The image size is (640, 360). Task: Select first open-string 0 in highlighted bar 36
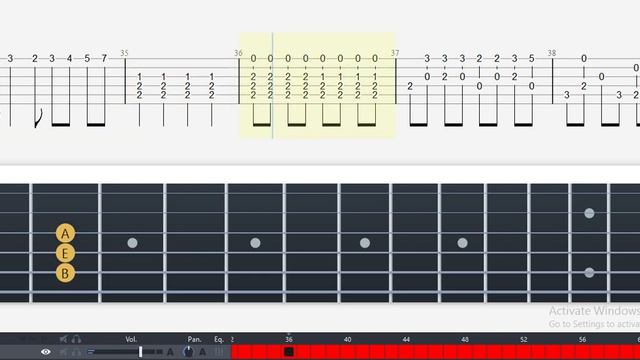click(x=253, y=58)
